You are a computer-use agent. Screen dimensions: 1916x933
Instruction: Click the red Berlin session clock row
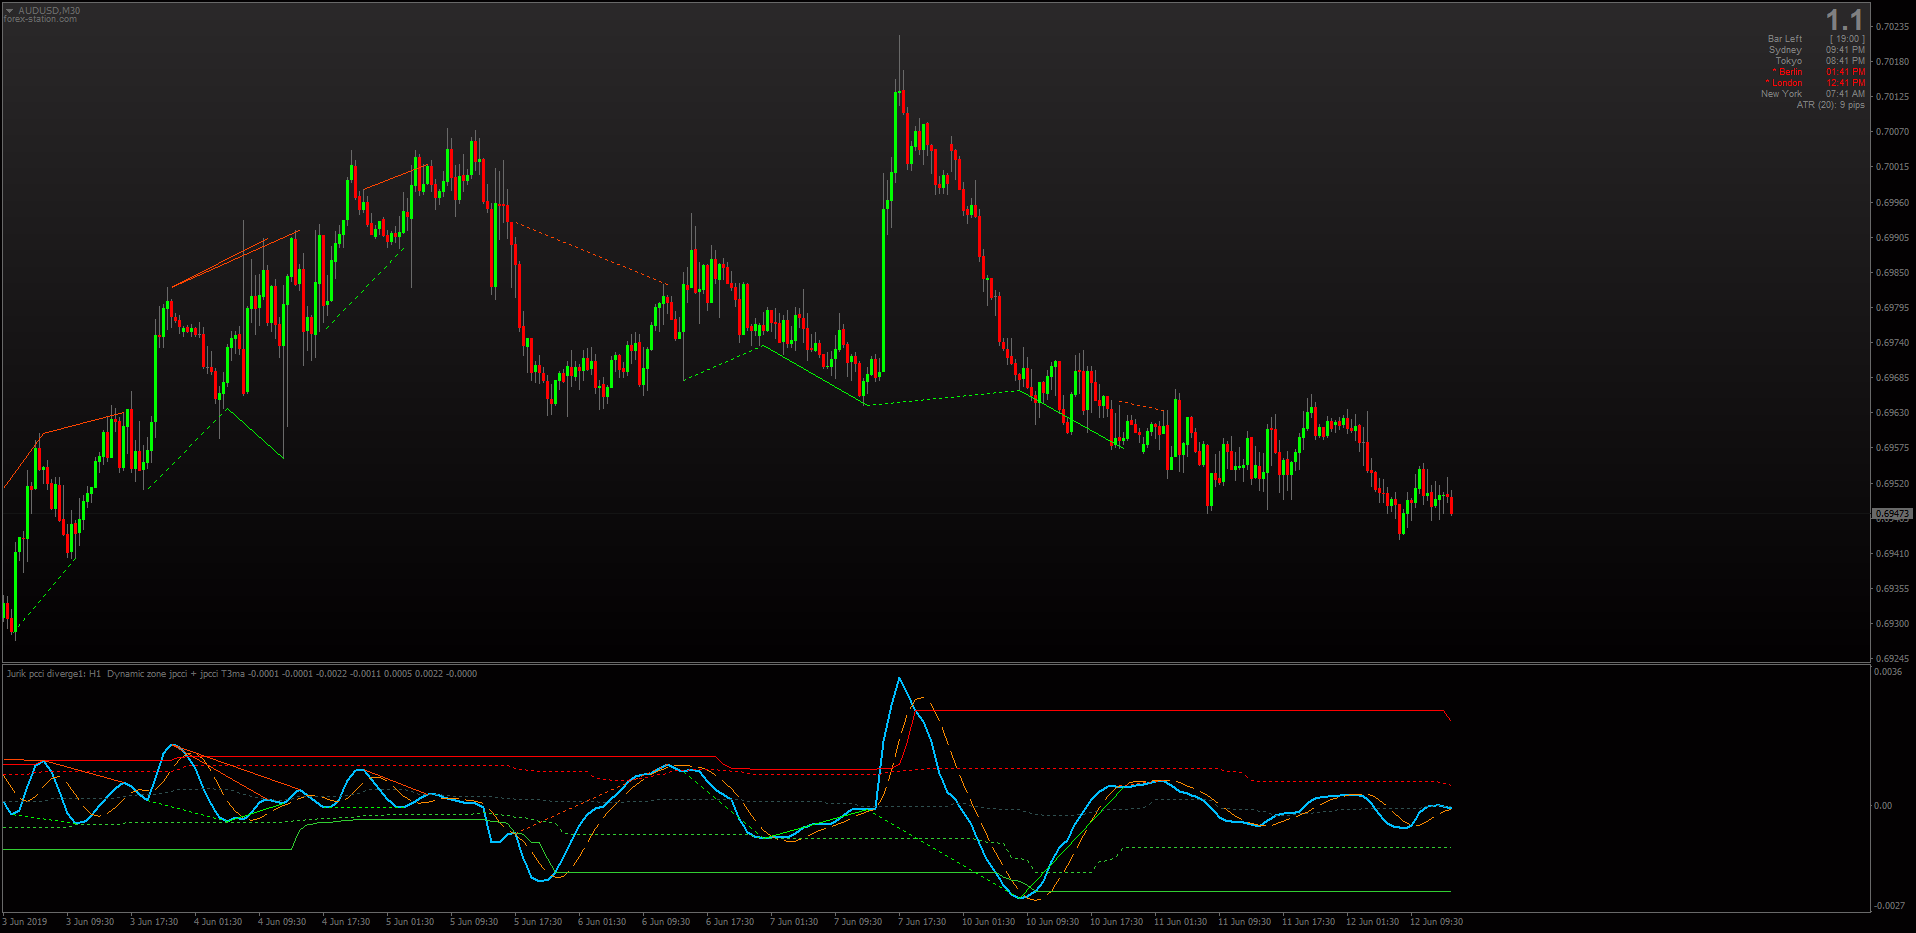[1819, 72]
